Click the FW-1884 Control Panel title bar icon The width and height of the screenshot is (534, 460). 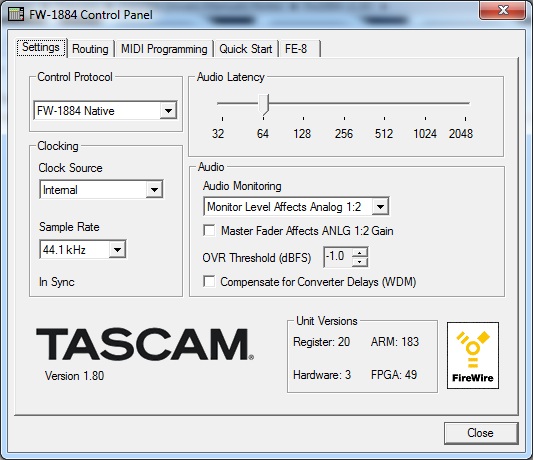click(16, 14)
